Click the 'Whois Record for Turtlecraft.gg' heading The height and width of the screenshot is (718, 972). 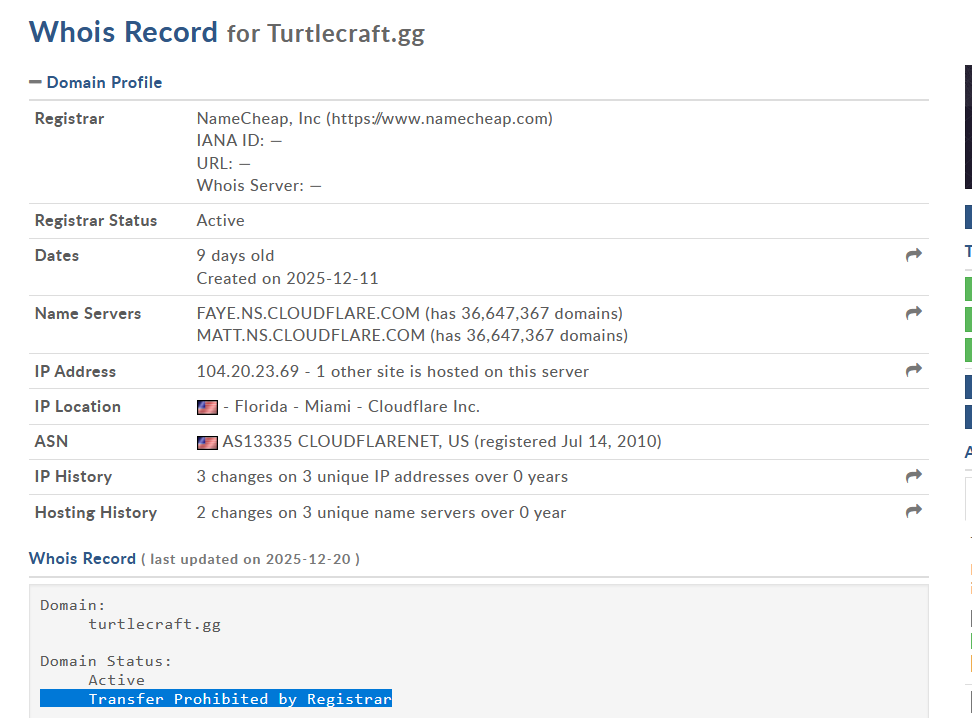click(x=227, y=32)
